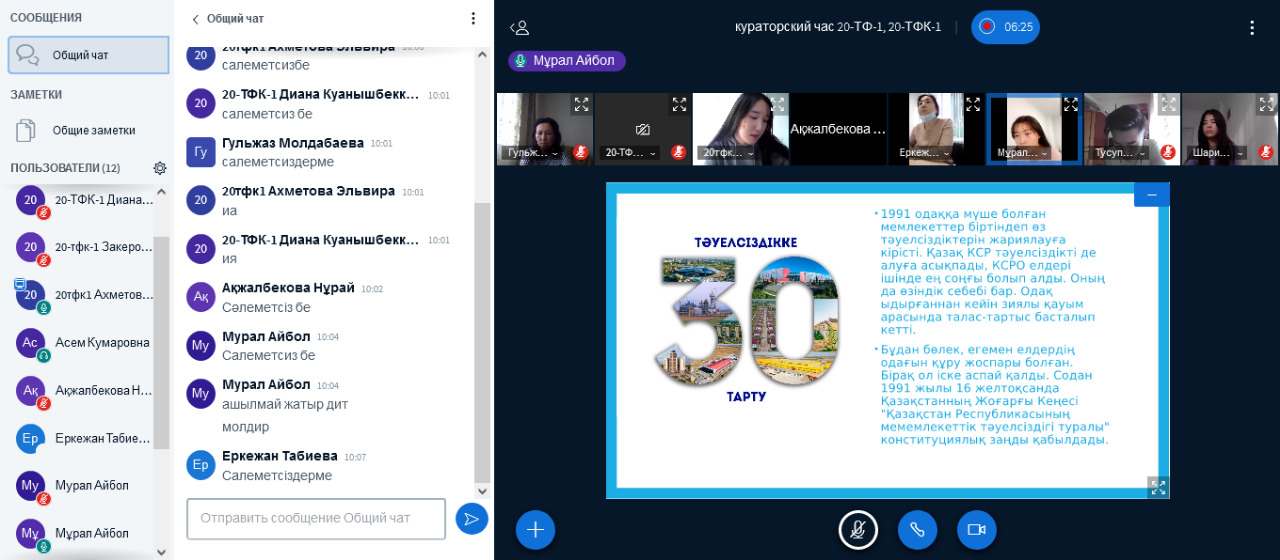This screenshot has width=1280, height=560.
Task: Toggle user list panel icon
Action: [519, 28]
